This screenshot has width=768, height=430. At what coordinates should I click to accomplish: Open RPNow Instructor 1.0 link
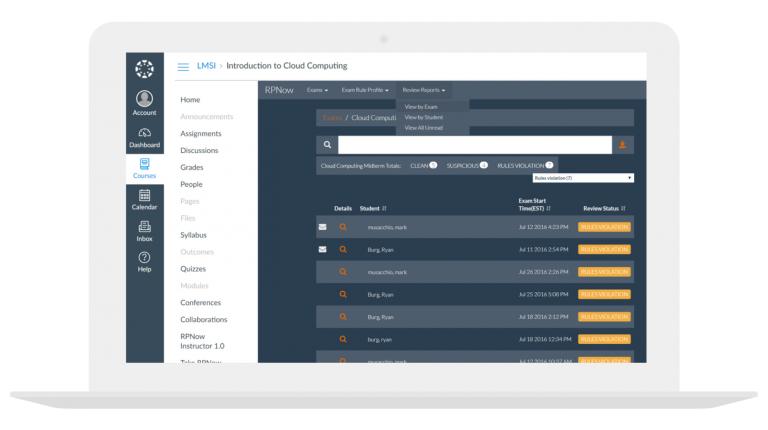pos(202,341)
